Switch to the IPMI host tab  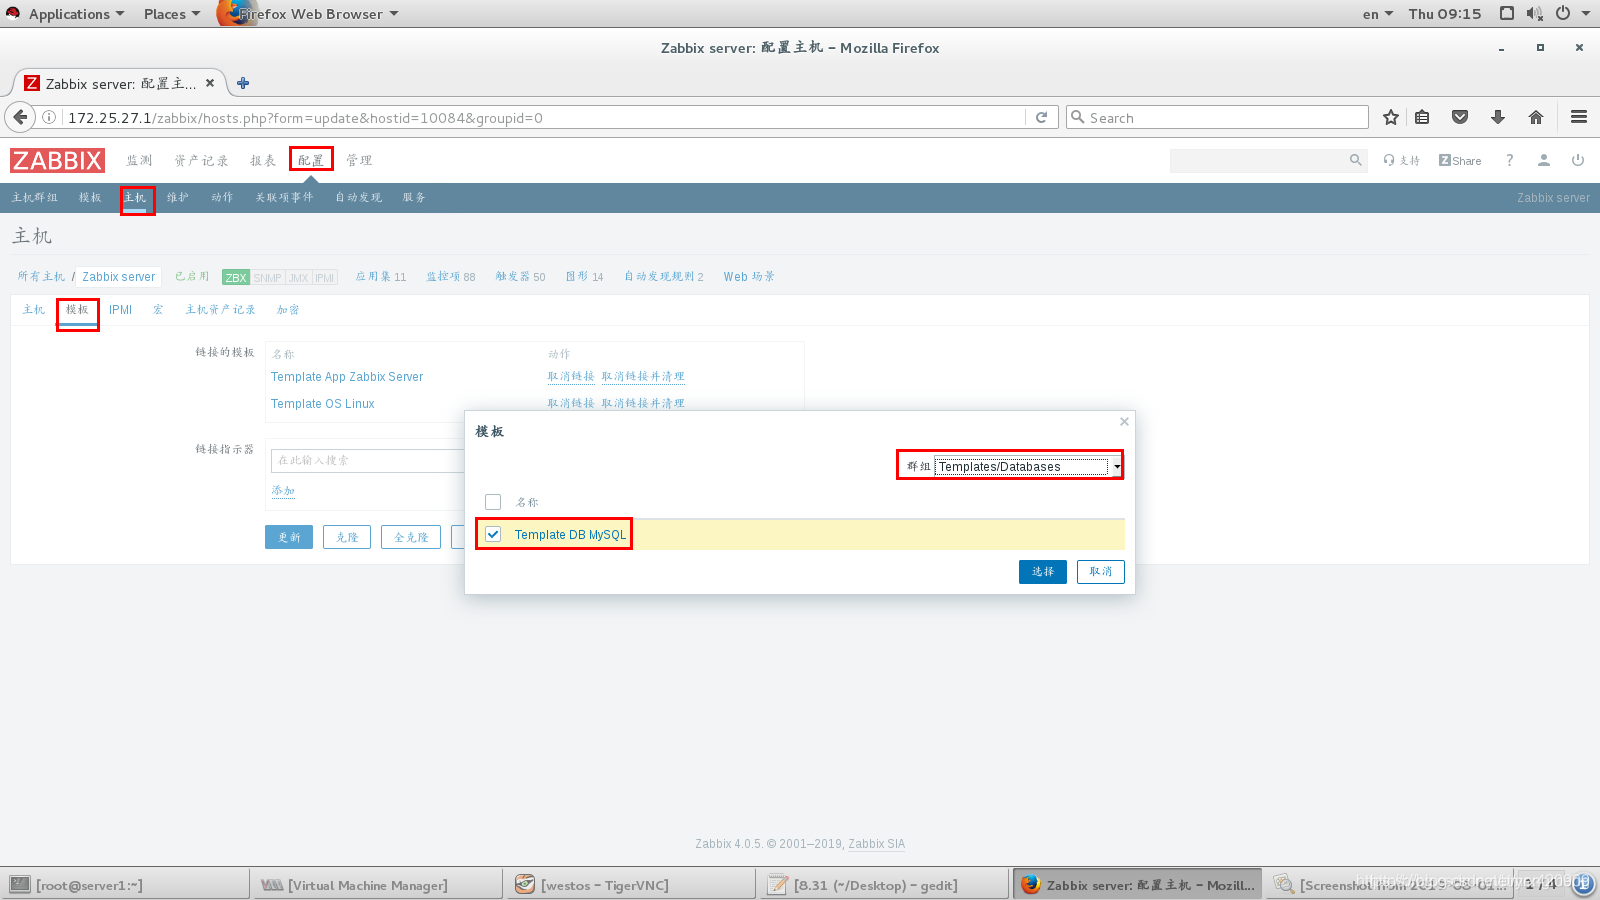click(x=120, y=309)
